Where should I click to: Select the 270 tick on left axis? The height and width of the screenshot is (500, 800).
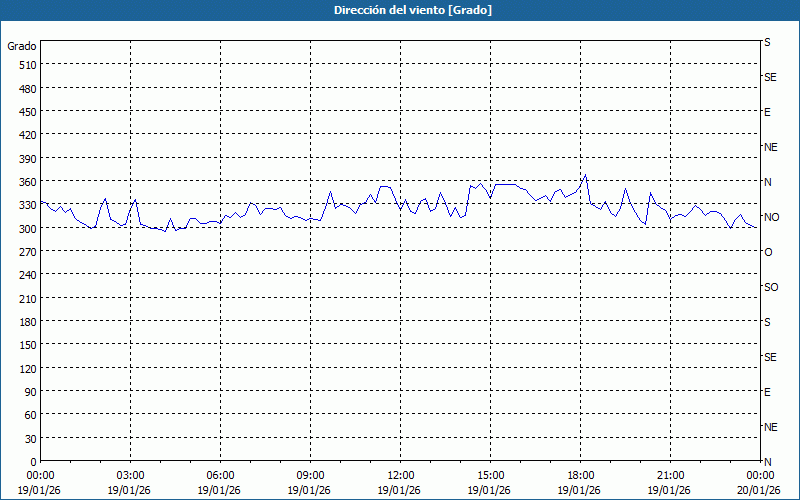coord(25,251)
